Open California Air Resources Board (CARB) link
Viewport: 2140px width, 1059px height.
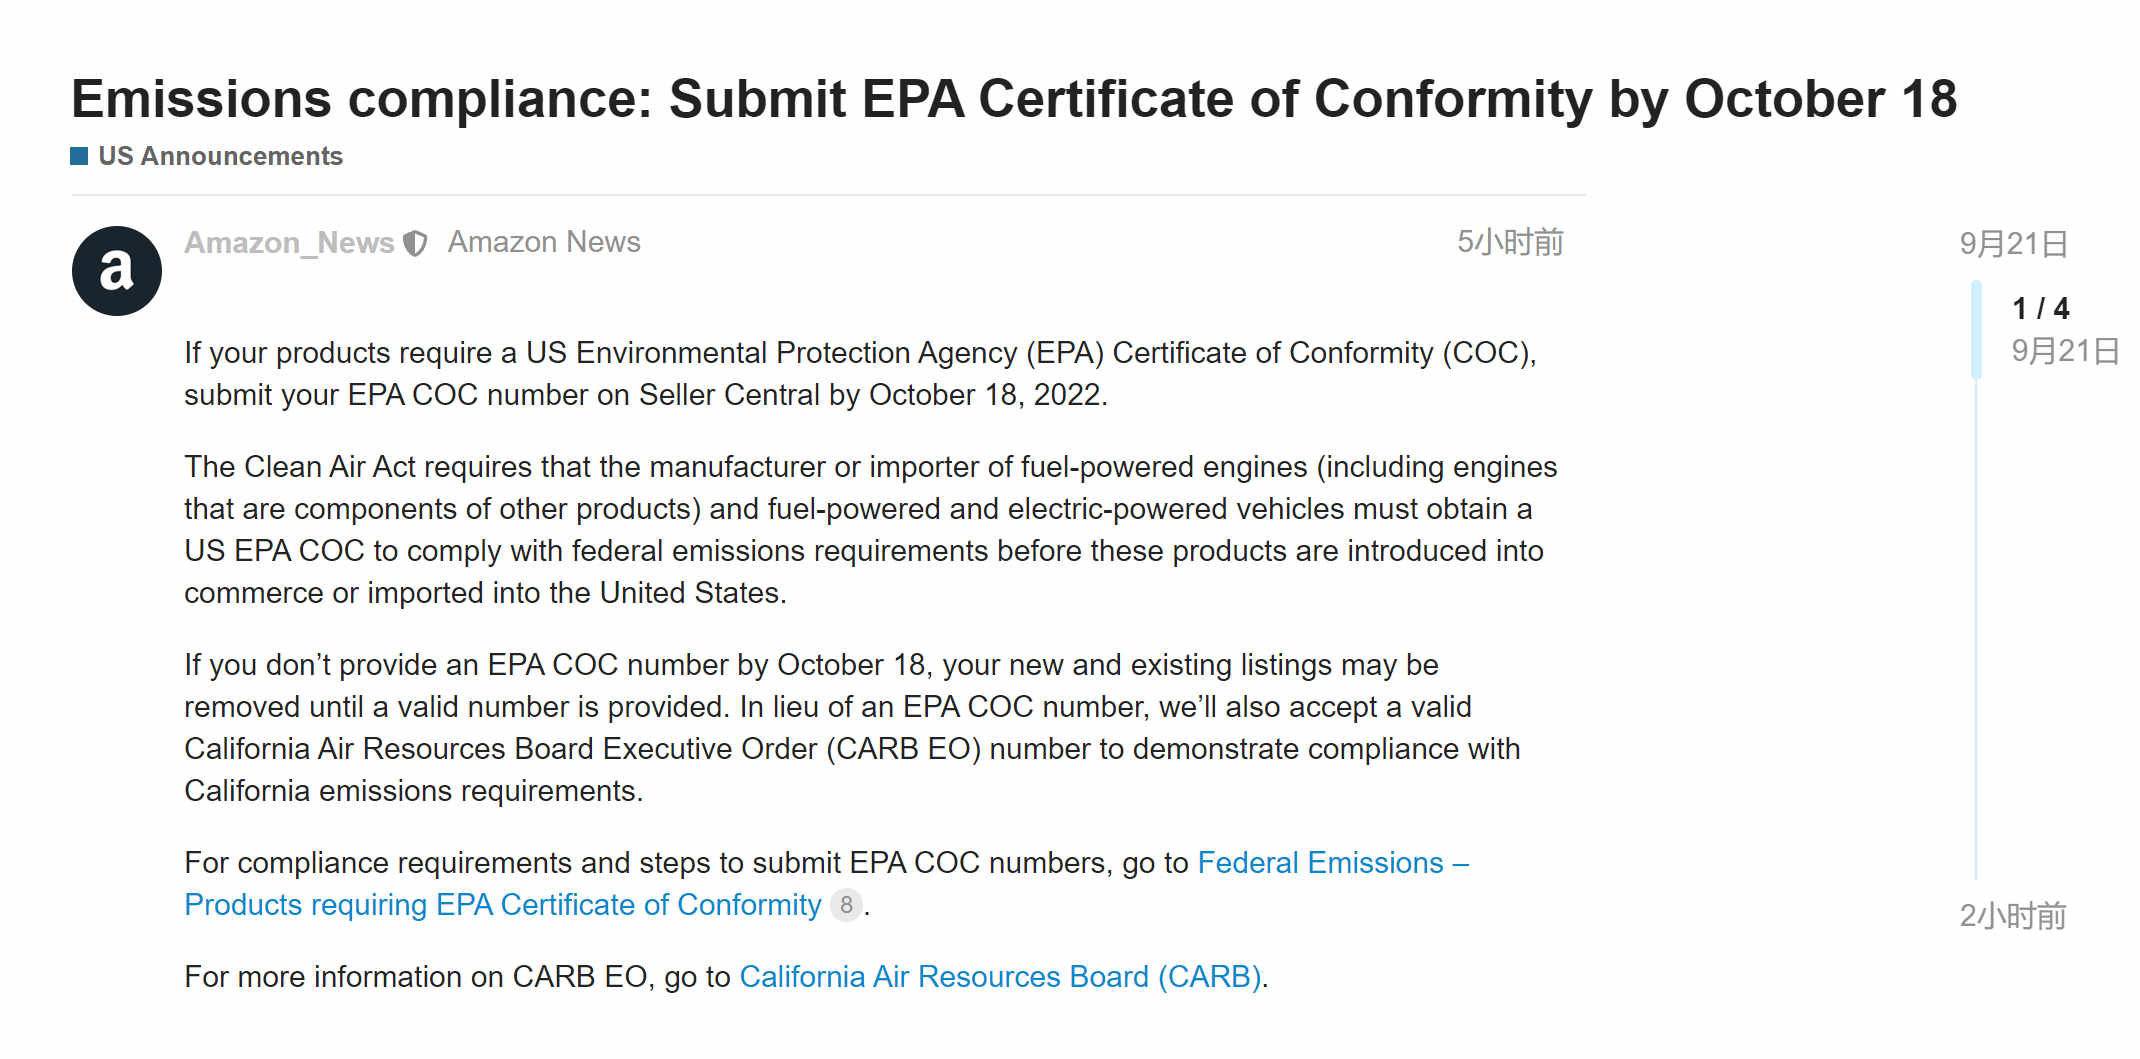click(x=1000, y=976)
